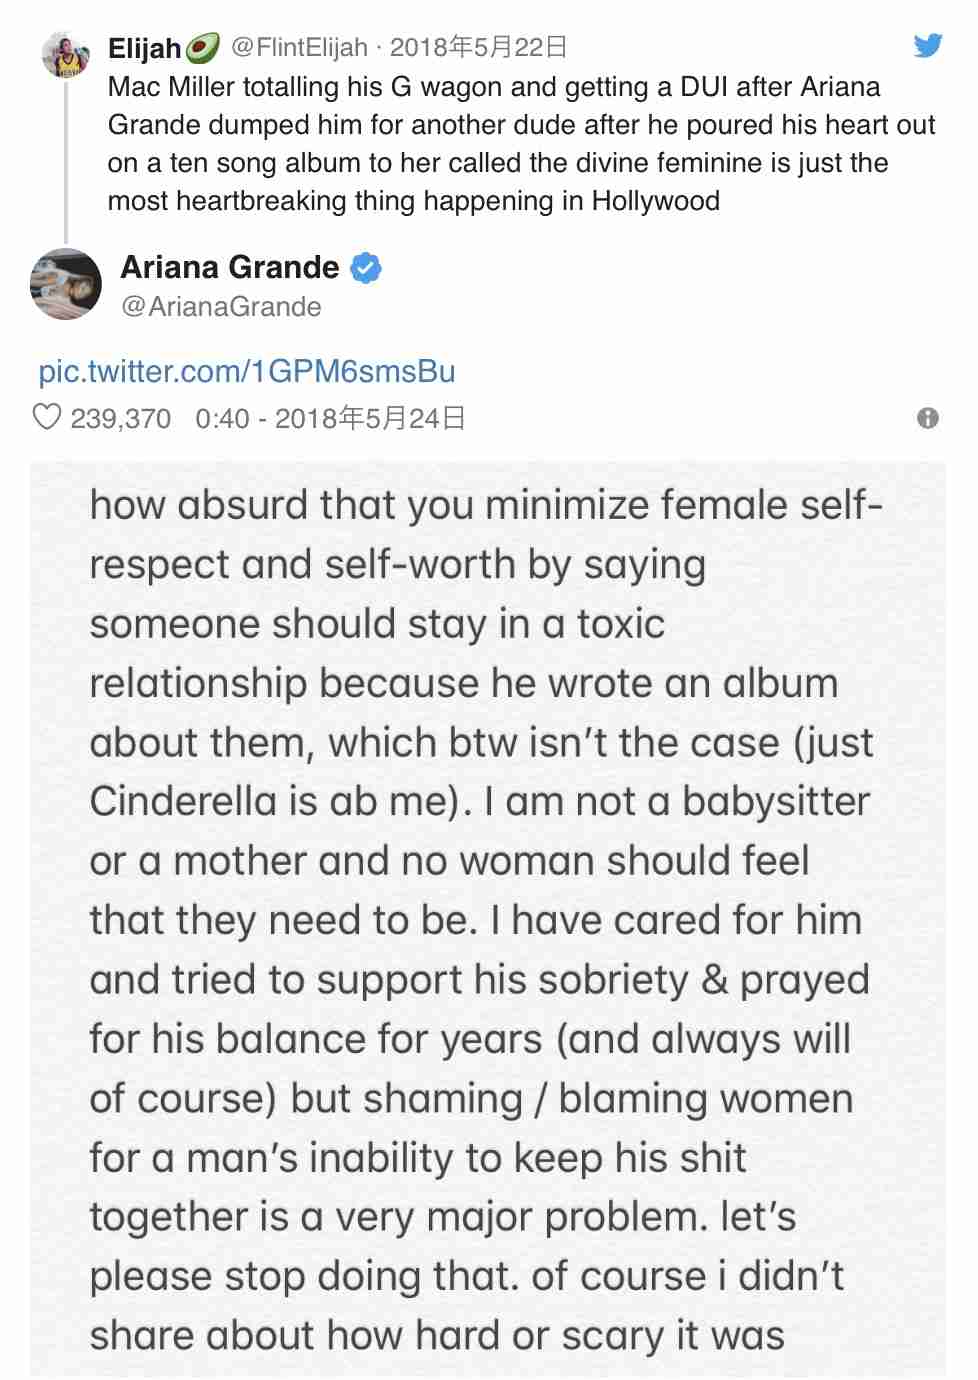
Task: Click the Twitter bird logo
Action: pos(928,45)
